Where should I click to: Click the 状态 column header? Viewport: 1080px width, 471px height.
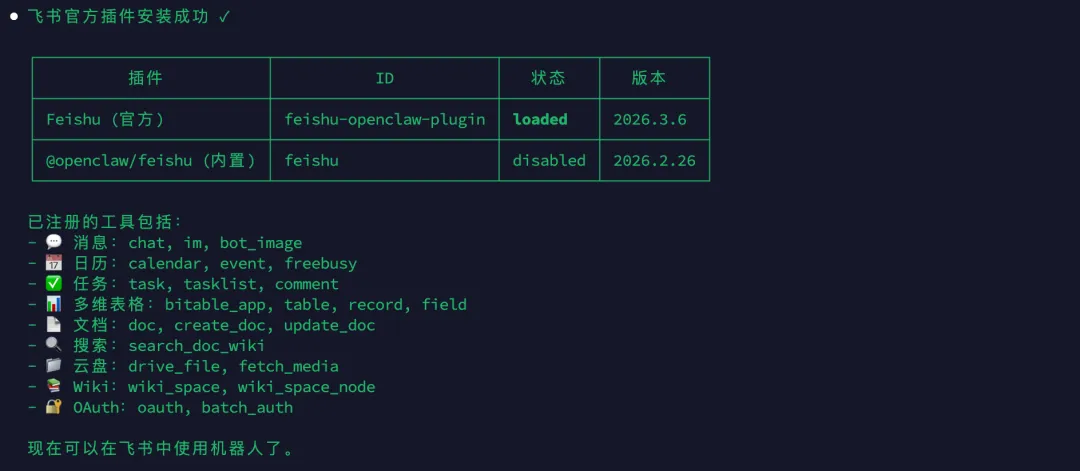548,78
